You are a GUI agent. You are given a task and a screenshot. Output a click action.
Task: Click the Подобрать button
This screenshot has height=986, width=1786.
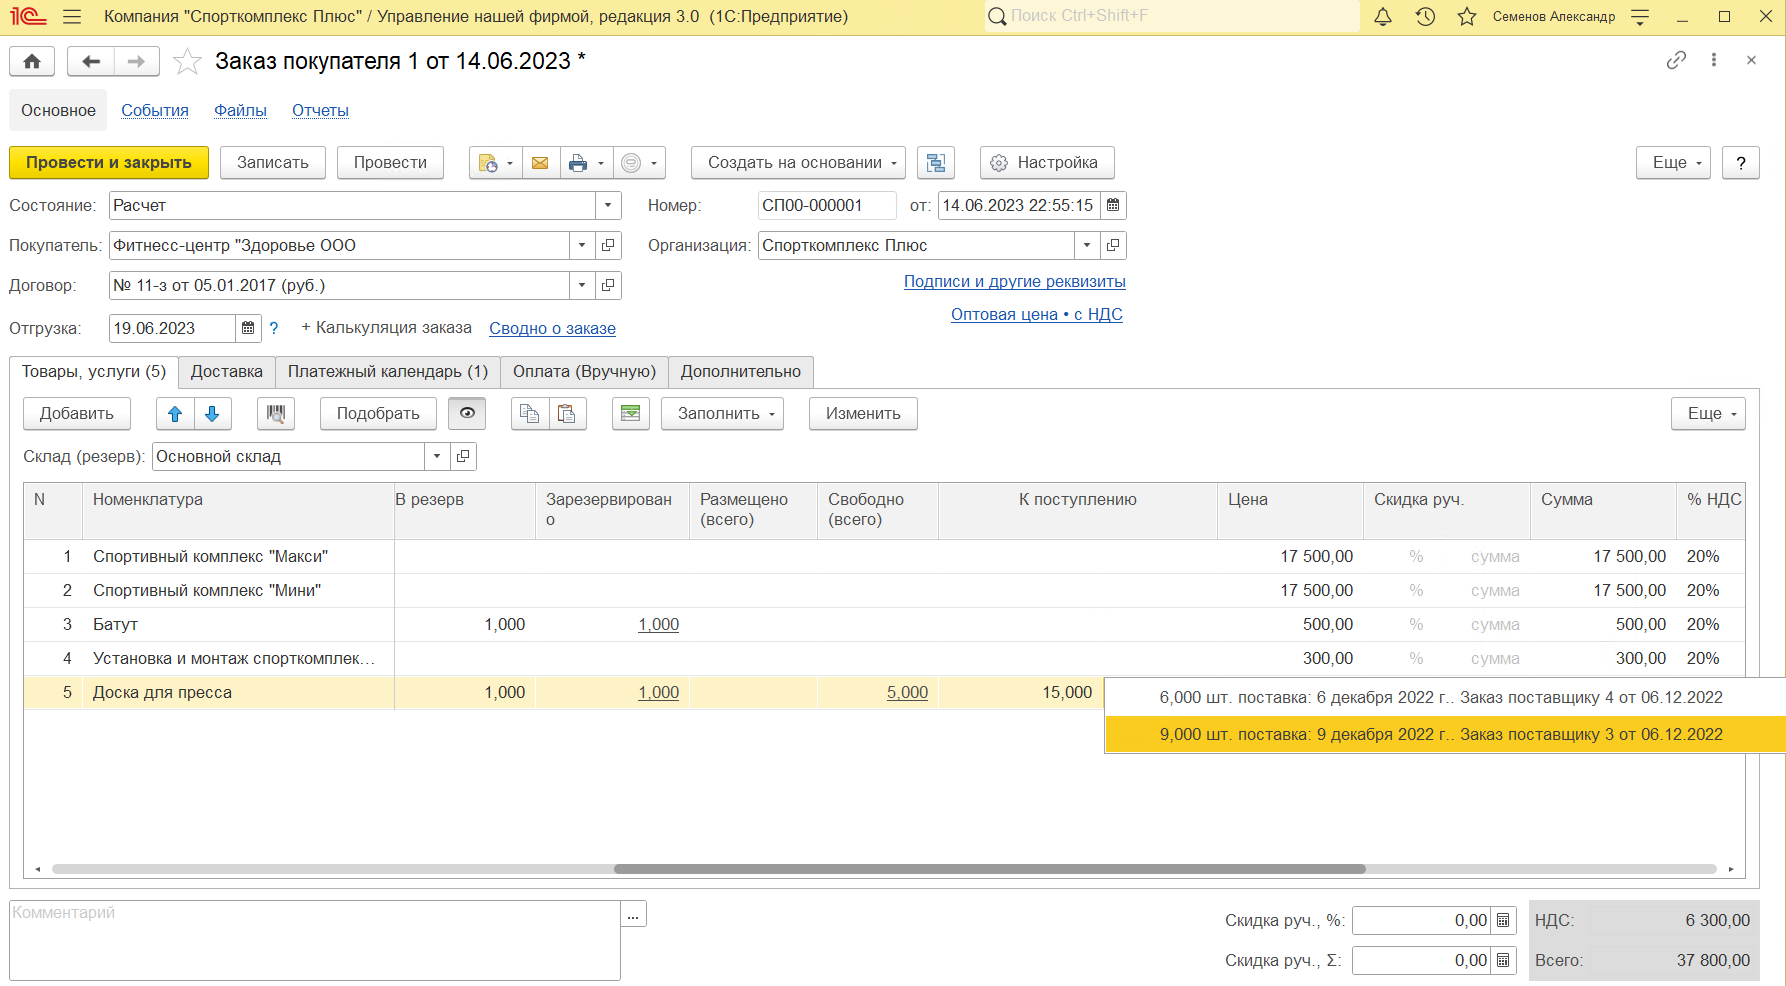click(x=378, y=414)
